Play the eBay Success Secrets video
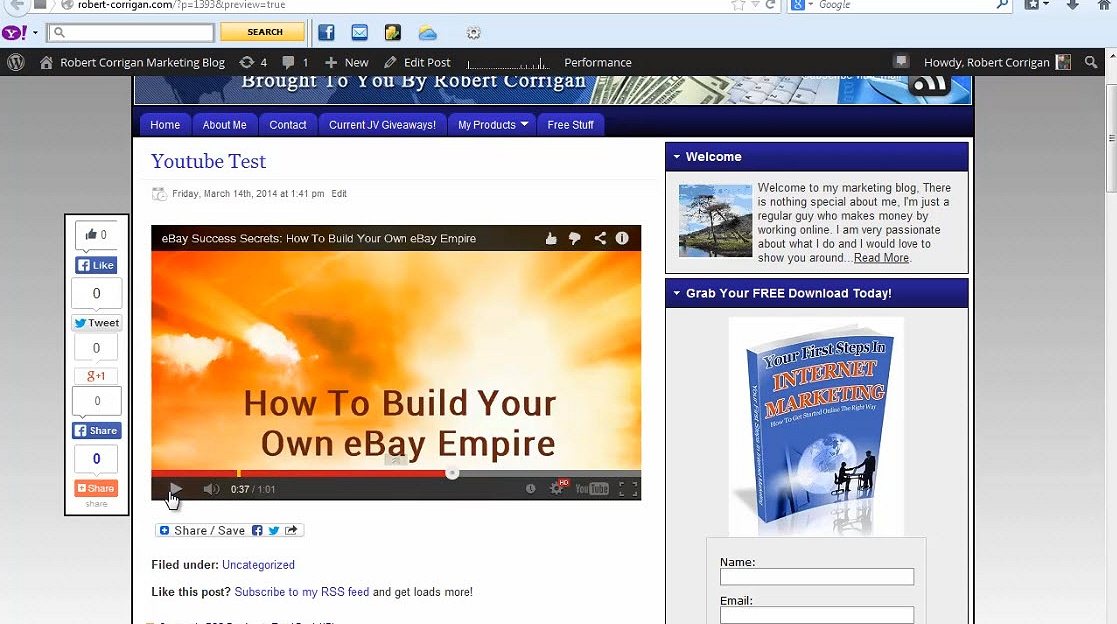This screenshot has height=624, width=1117. 175,489
